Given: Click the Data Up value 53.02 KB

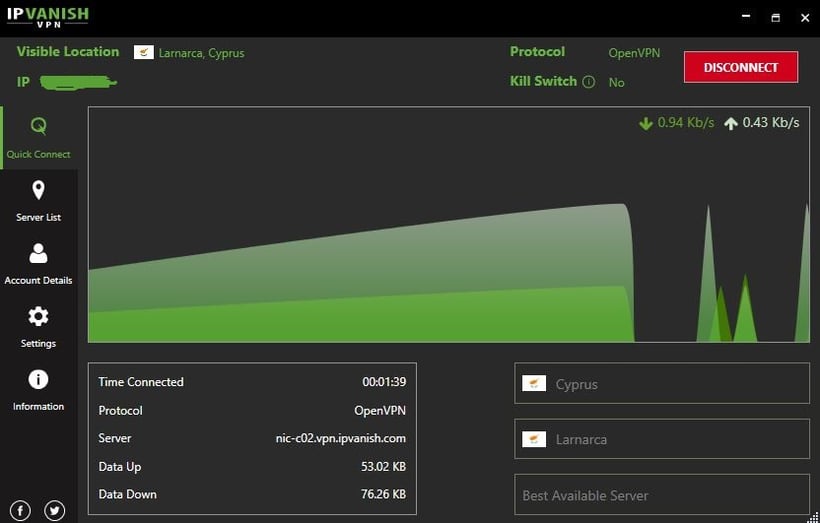Looking at the screenshot, I should point(383,467).
